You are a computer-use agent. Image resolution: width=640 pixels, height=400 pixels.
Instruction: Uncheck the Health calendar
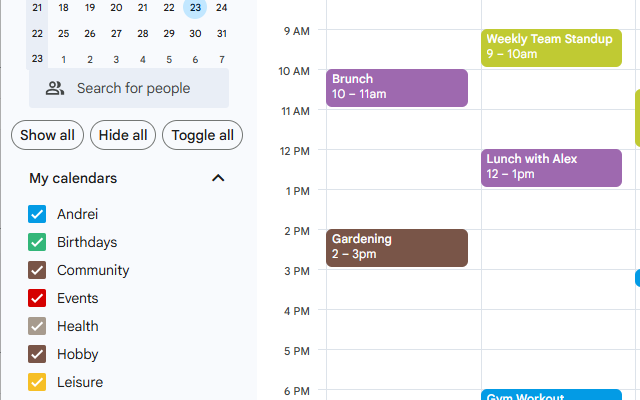click(37, 326)
